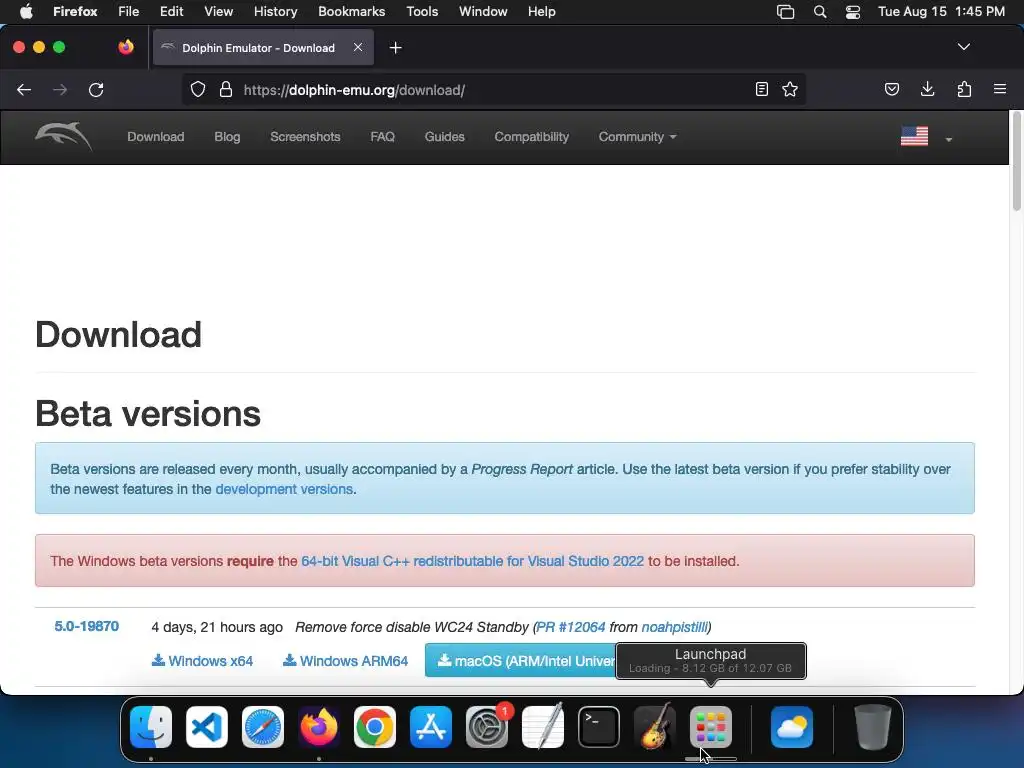Open the Apple menu
Viewport: 1024px width, 768px height.
tap(26, 12)
